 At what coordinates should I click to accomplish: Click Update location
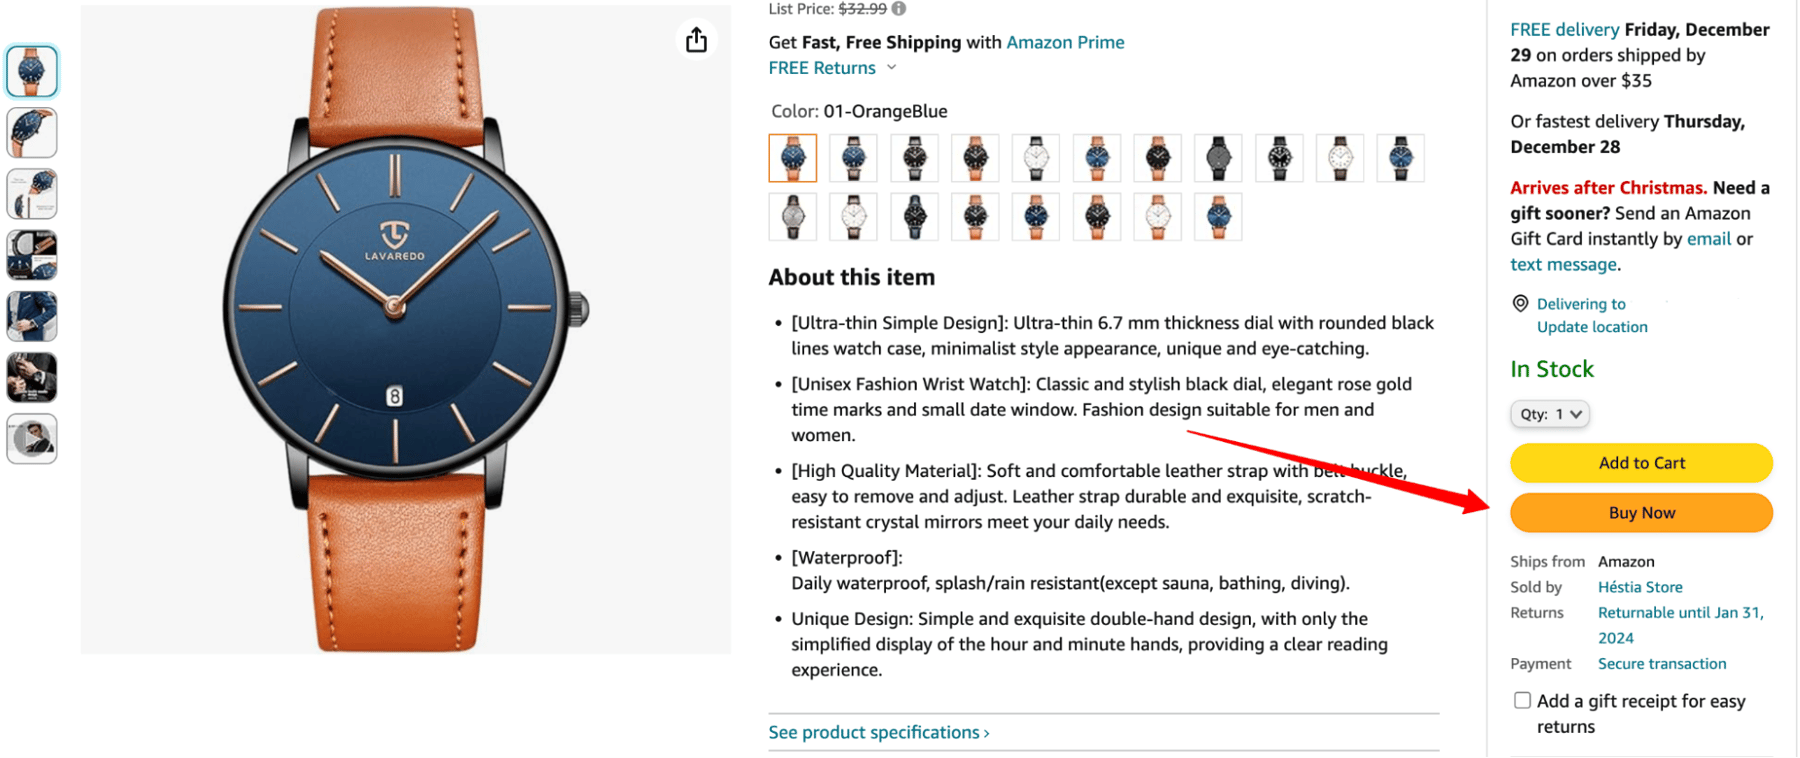[x=1591, y=326]
